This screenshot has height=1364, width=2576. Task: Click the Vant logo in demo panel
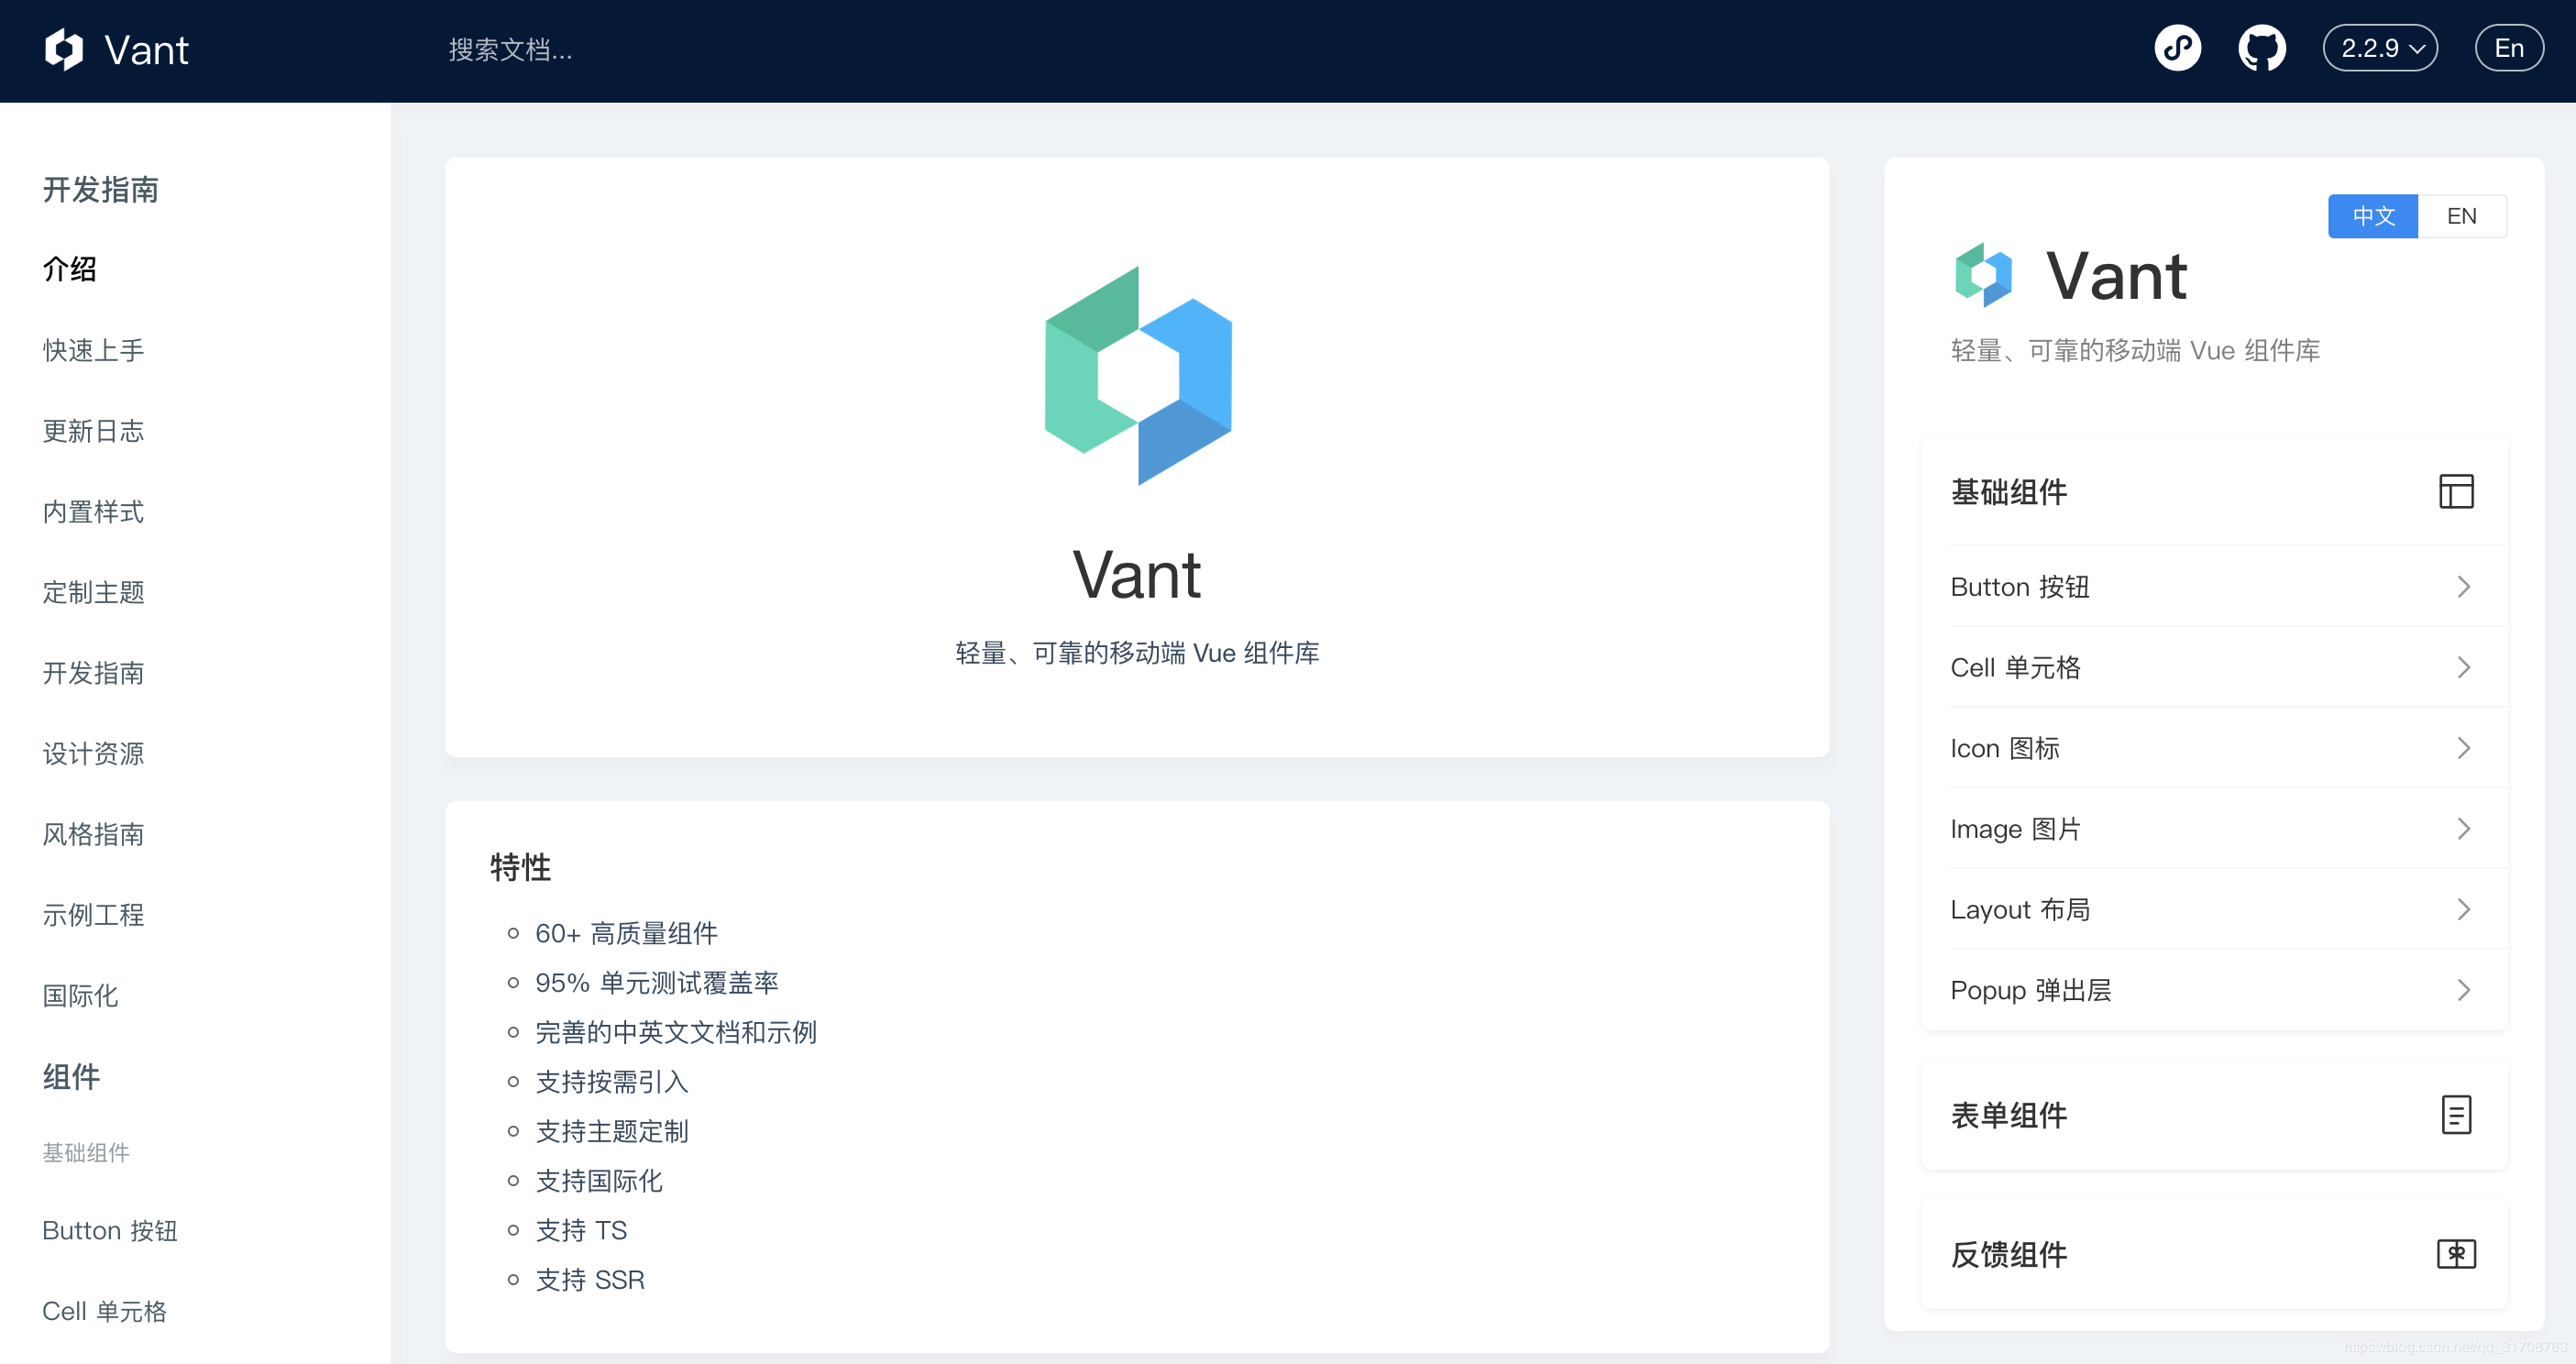pyautogui.click(x=1983, y=274)
